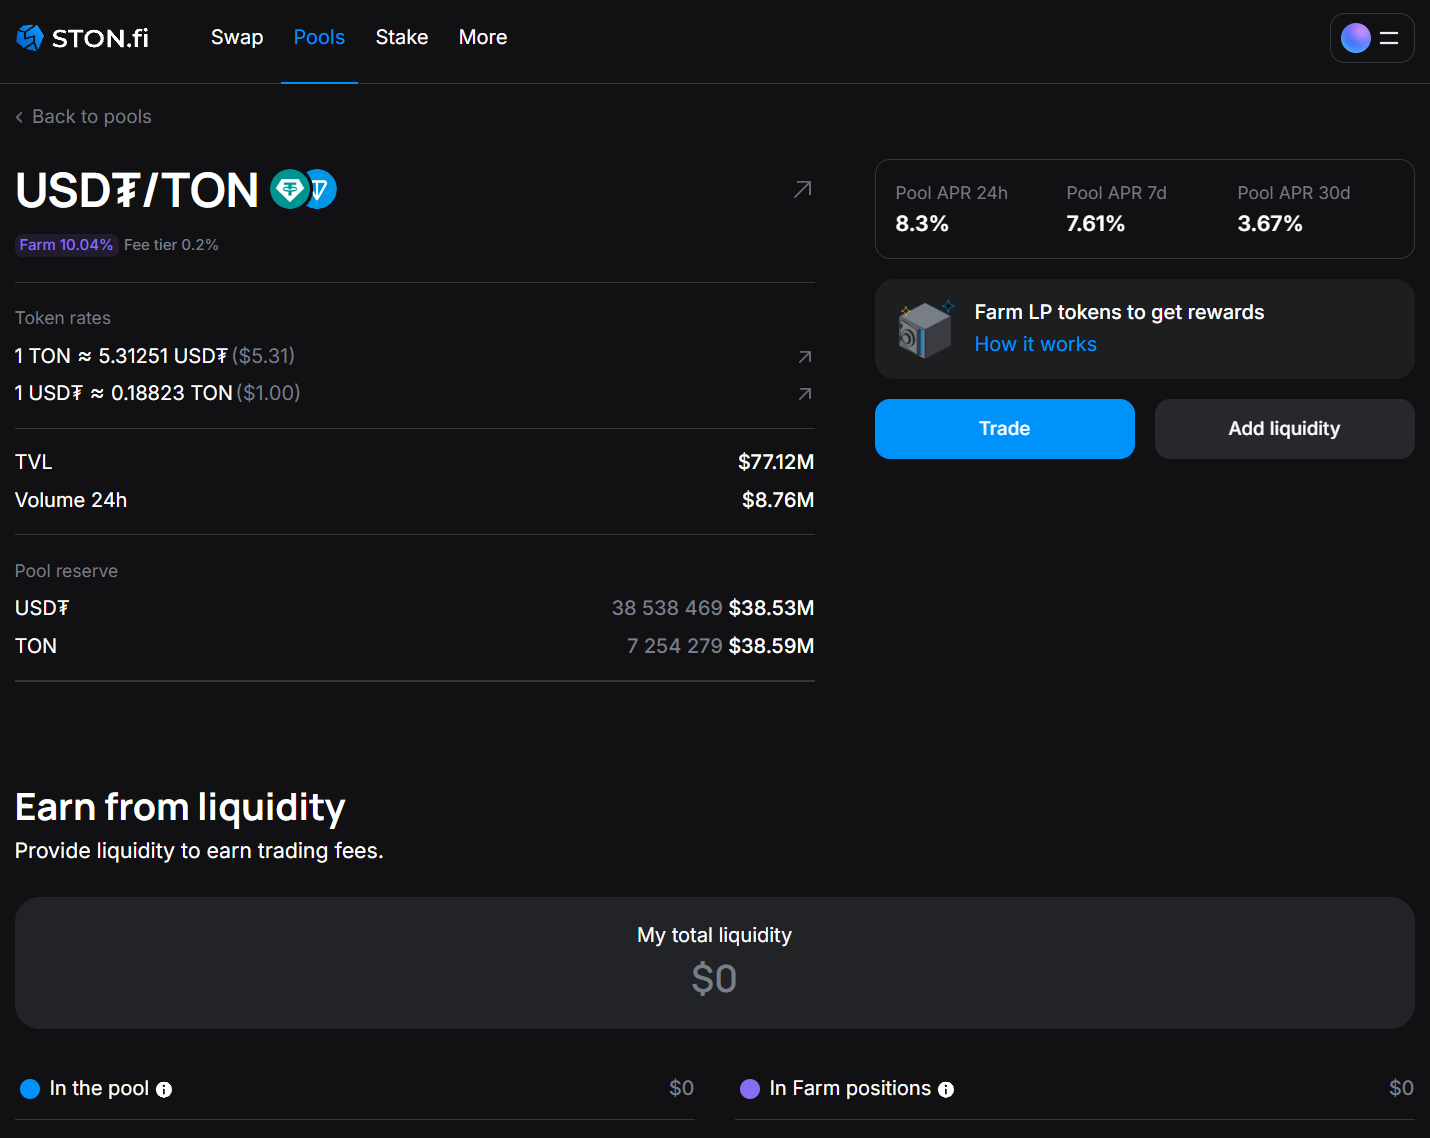Click Add liquidity button

click(x=1284, y=429)
